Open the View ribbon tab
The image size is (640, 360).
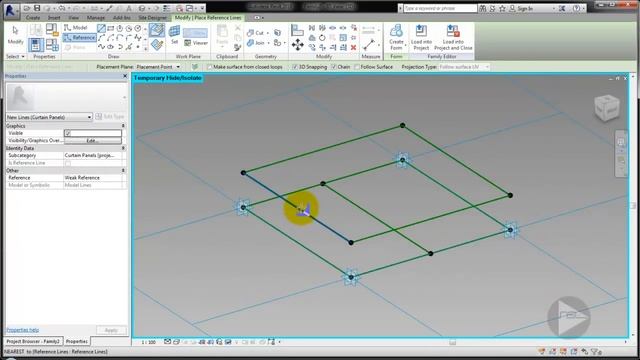coord(73,18)
